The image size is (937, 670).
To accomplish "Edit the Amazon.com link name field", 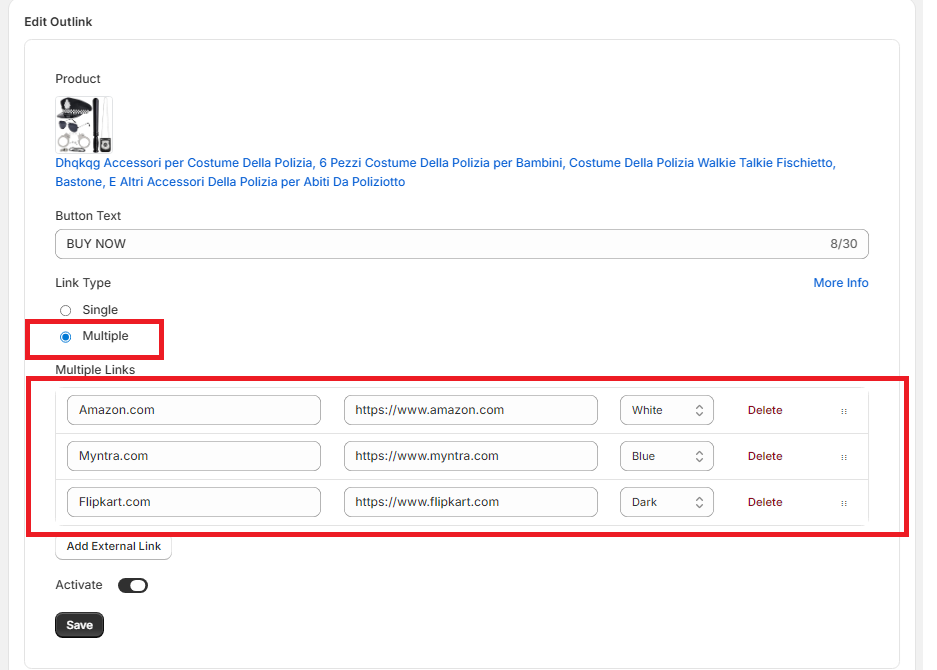I will coord(194,410).
